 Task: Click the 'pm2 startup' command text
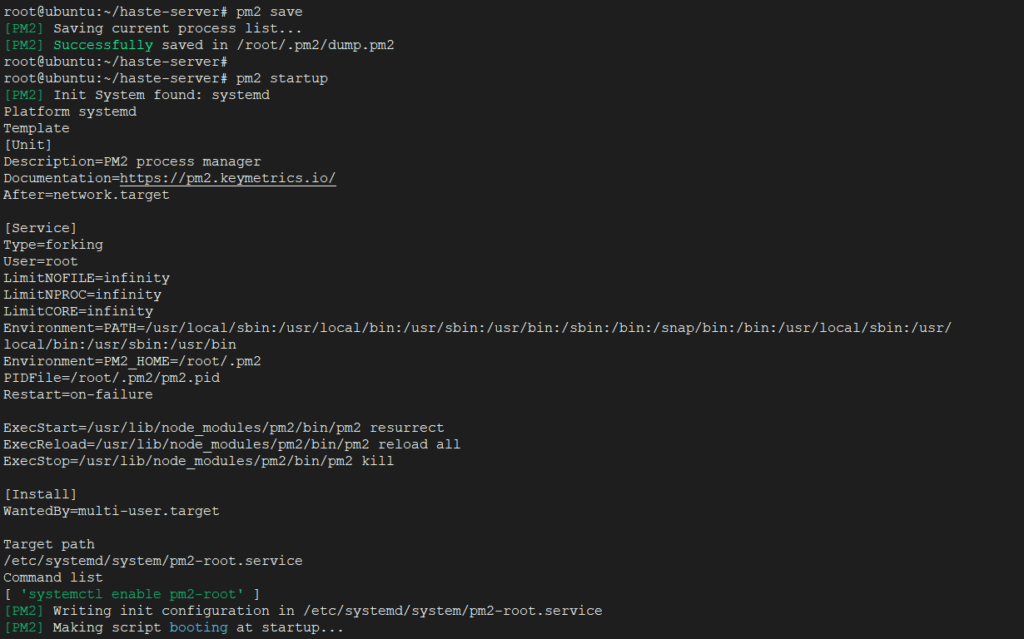281,78
